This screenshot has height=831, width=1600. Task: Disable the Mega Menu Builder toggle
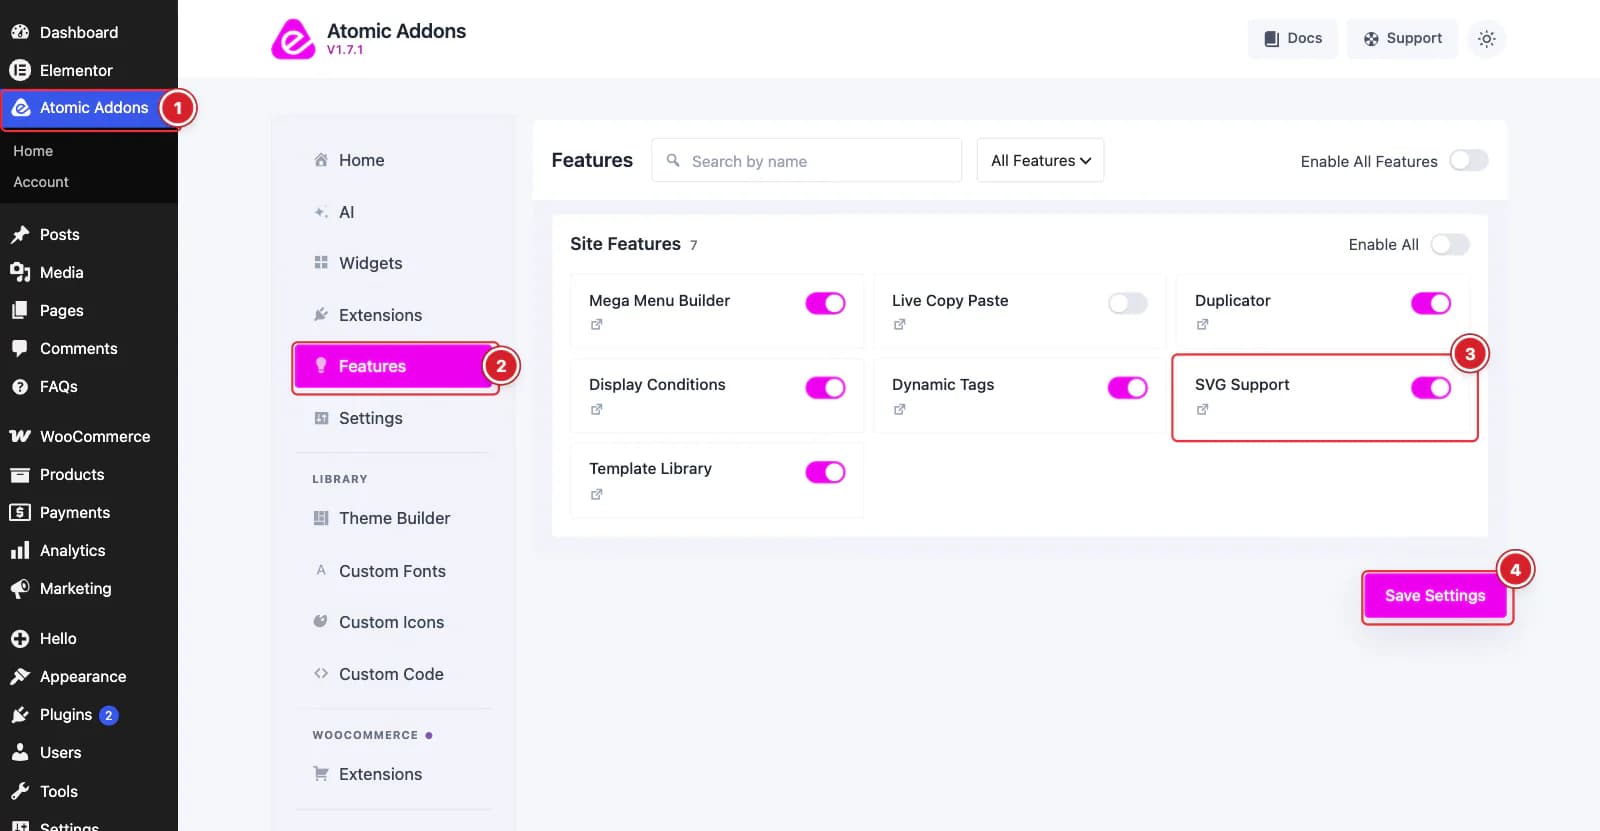[825, 303]
